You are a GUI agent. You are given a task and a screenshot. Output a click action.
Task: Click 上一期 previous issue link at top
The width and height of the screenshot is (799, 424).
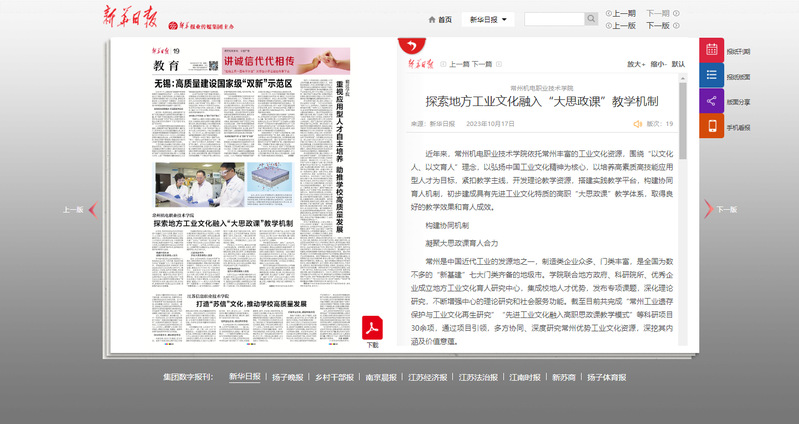(x=622, y=13)
